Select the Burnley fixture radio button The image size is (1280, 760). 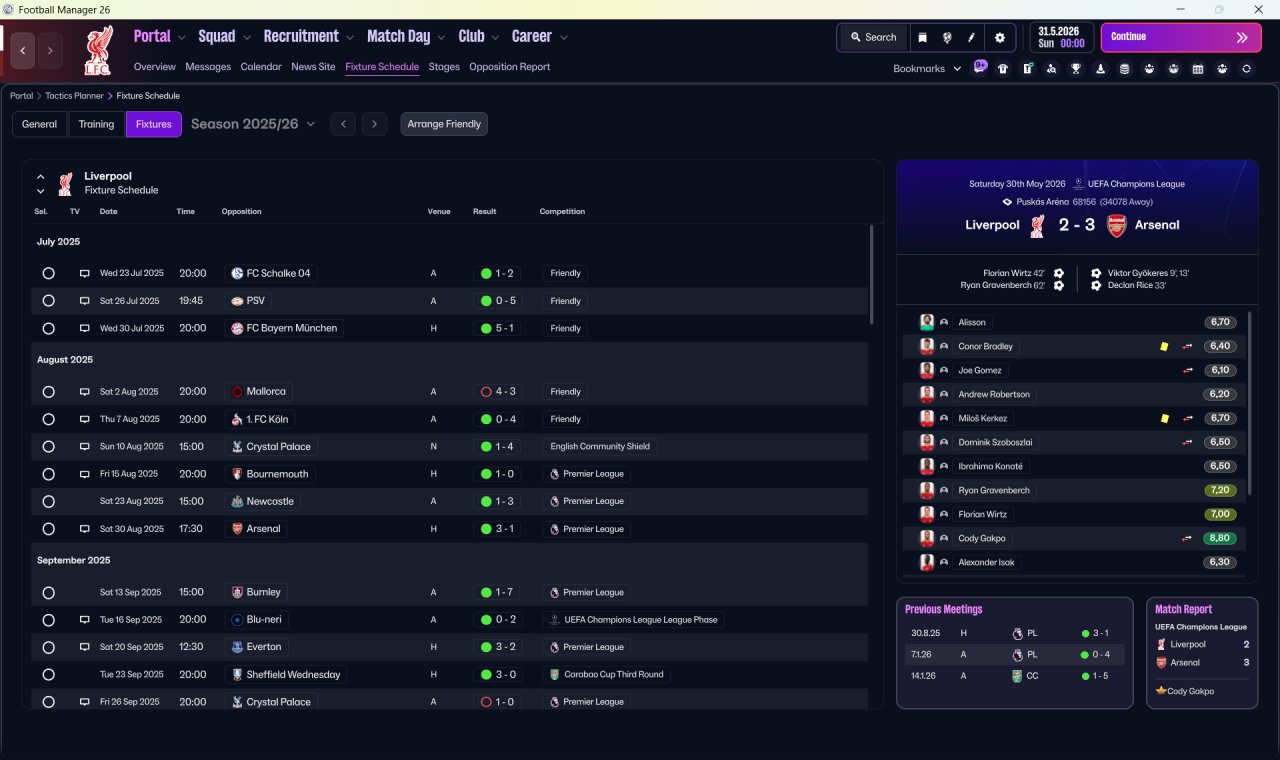coord(48,592)
